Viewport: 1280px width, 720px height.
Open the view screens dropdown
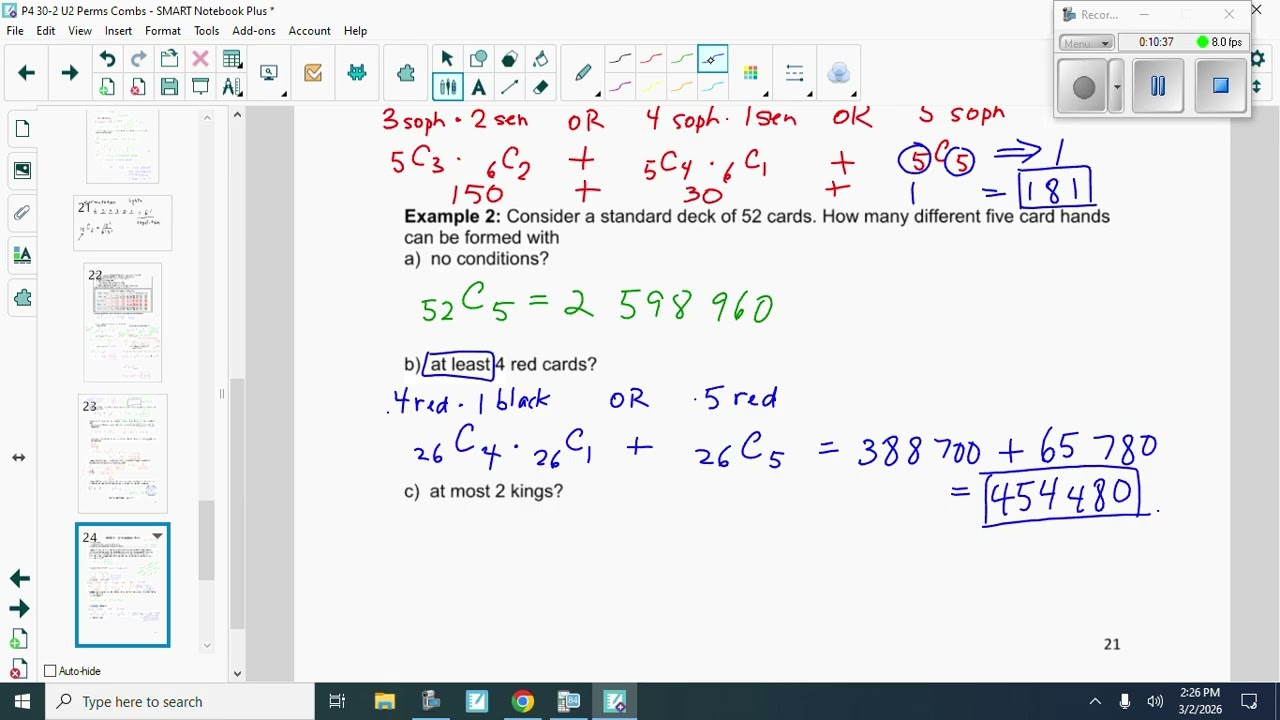269,73
